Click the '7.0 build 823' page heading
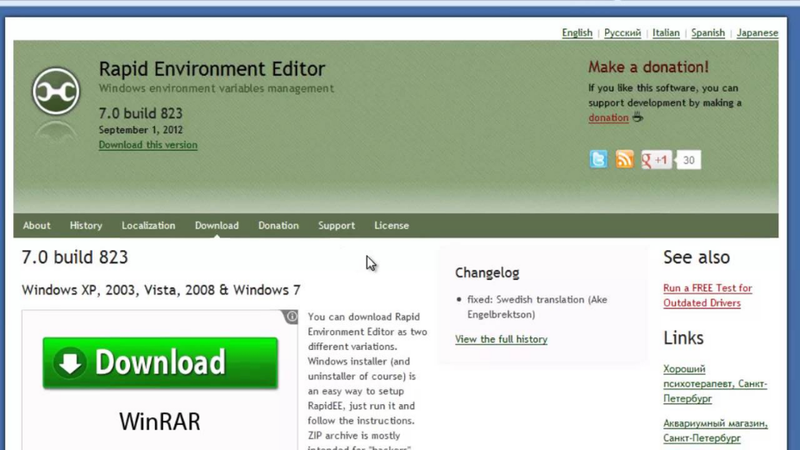Image resolution: width=800 pixels, height=450 pixels. pyautogui.click(x=75, y=257)
